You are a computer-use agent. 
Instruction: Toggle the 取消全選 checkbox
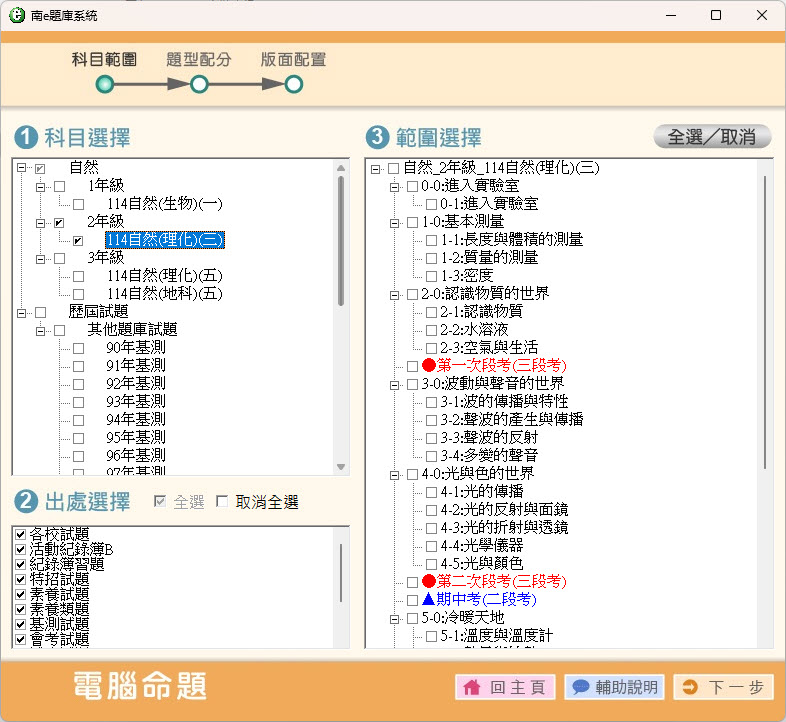click(x=221, y=502)
